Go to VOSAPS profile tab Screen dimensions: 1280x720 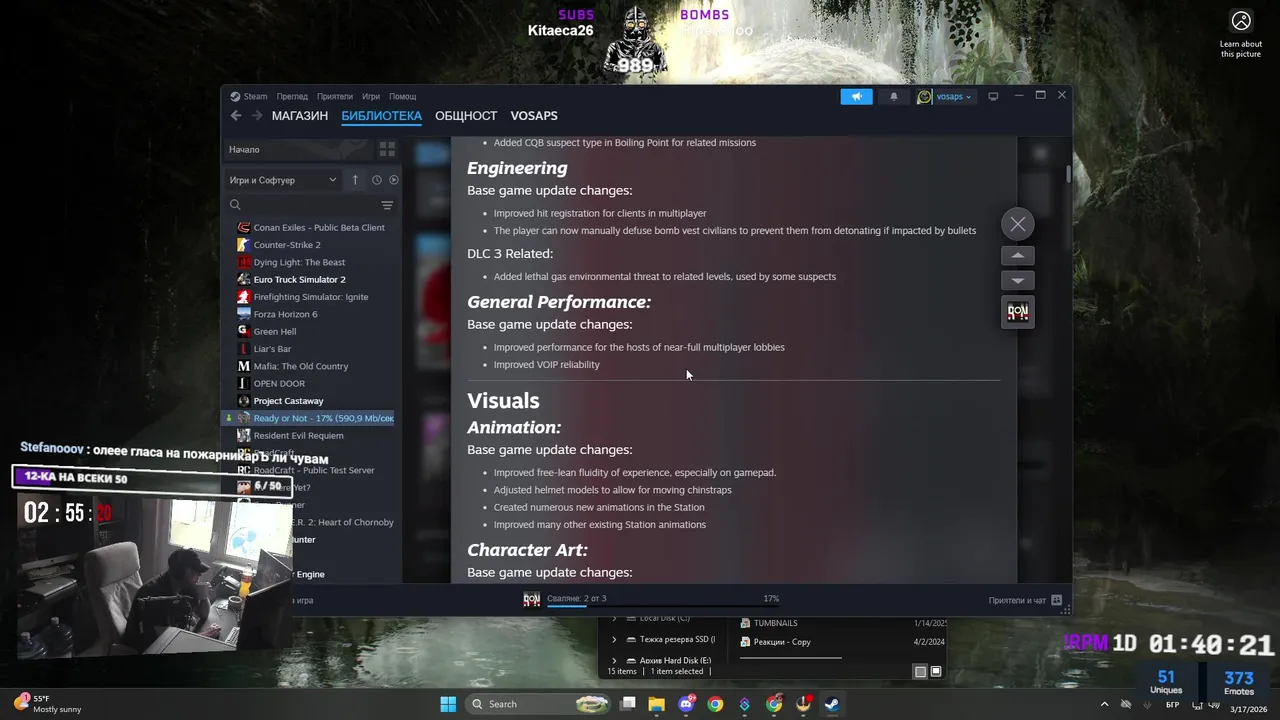point(534,116)
